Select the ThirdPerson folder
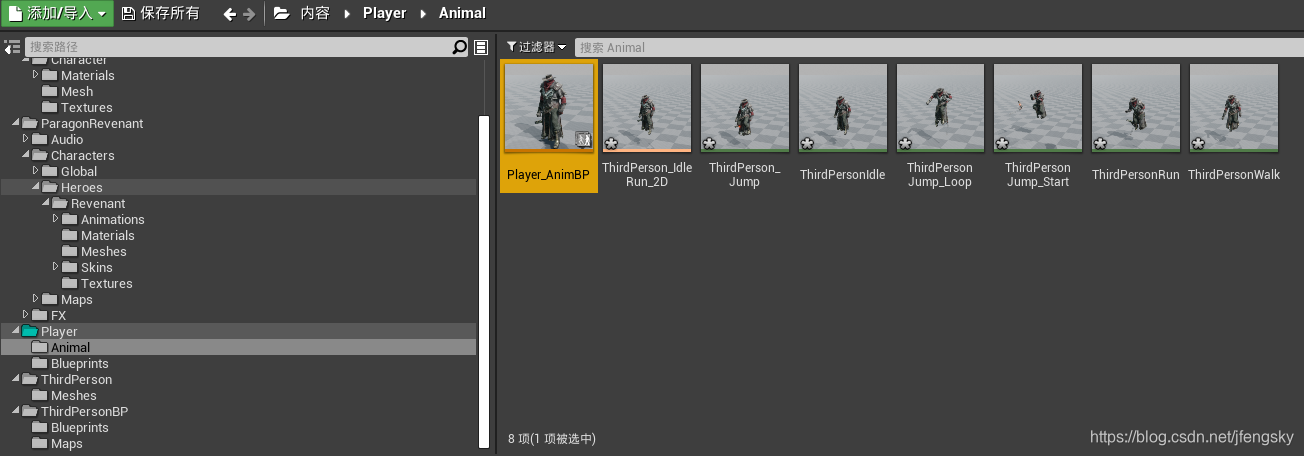 (76, 380)
